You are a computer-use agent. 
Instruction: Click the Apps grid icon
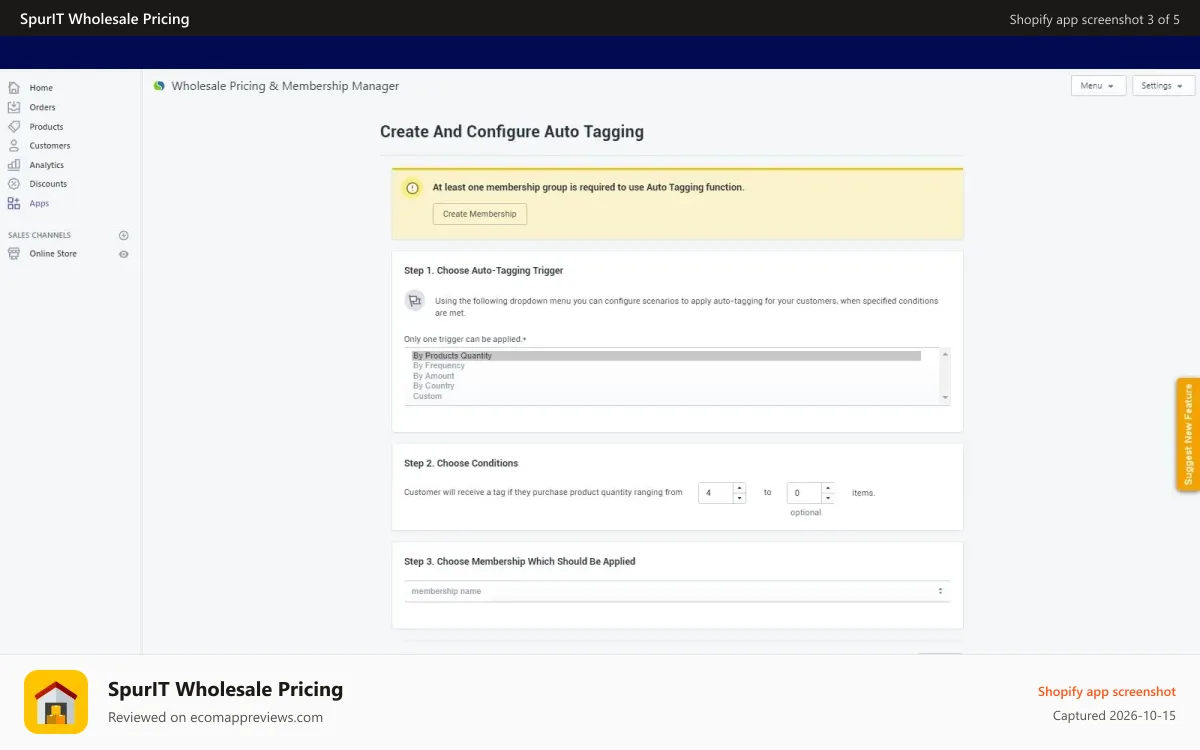pyautogui.click(x=14, y=203)
